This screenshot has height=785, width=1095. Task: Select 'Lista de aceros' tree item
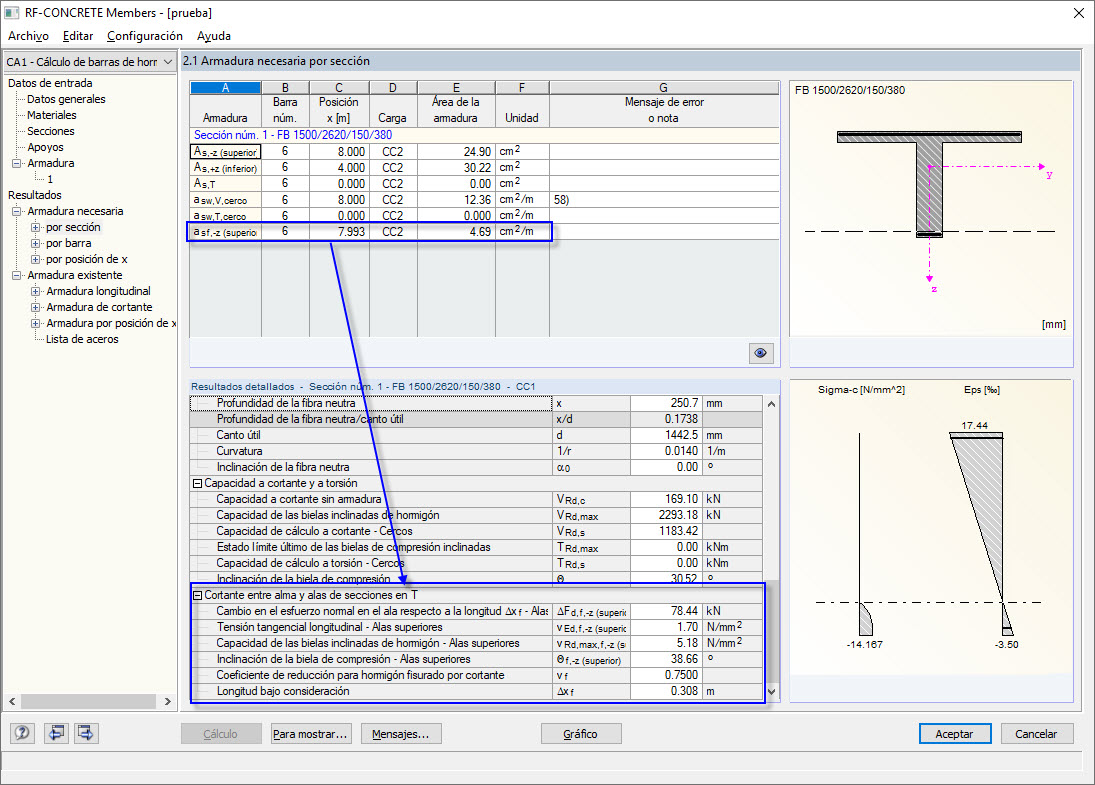82,339
